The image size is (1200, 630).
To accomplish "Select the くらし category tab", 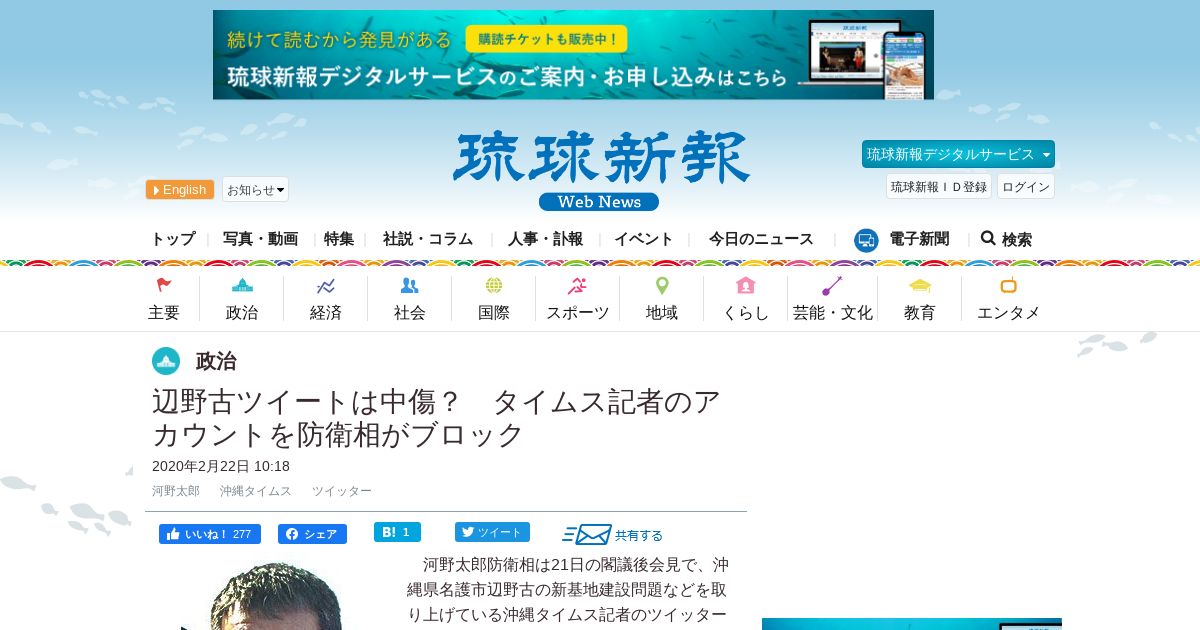I will (x=746, y=313).
